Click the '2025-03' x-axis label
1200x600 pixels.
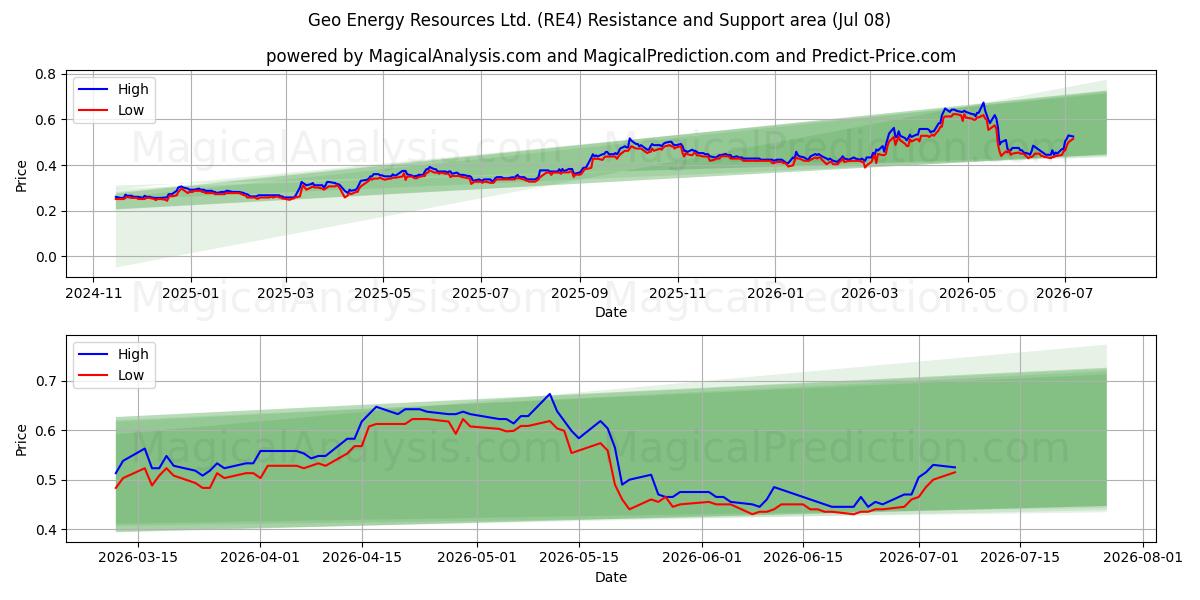(x=286, y=293)
